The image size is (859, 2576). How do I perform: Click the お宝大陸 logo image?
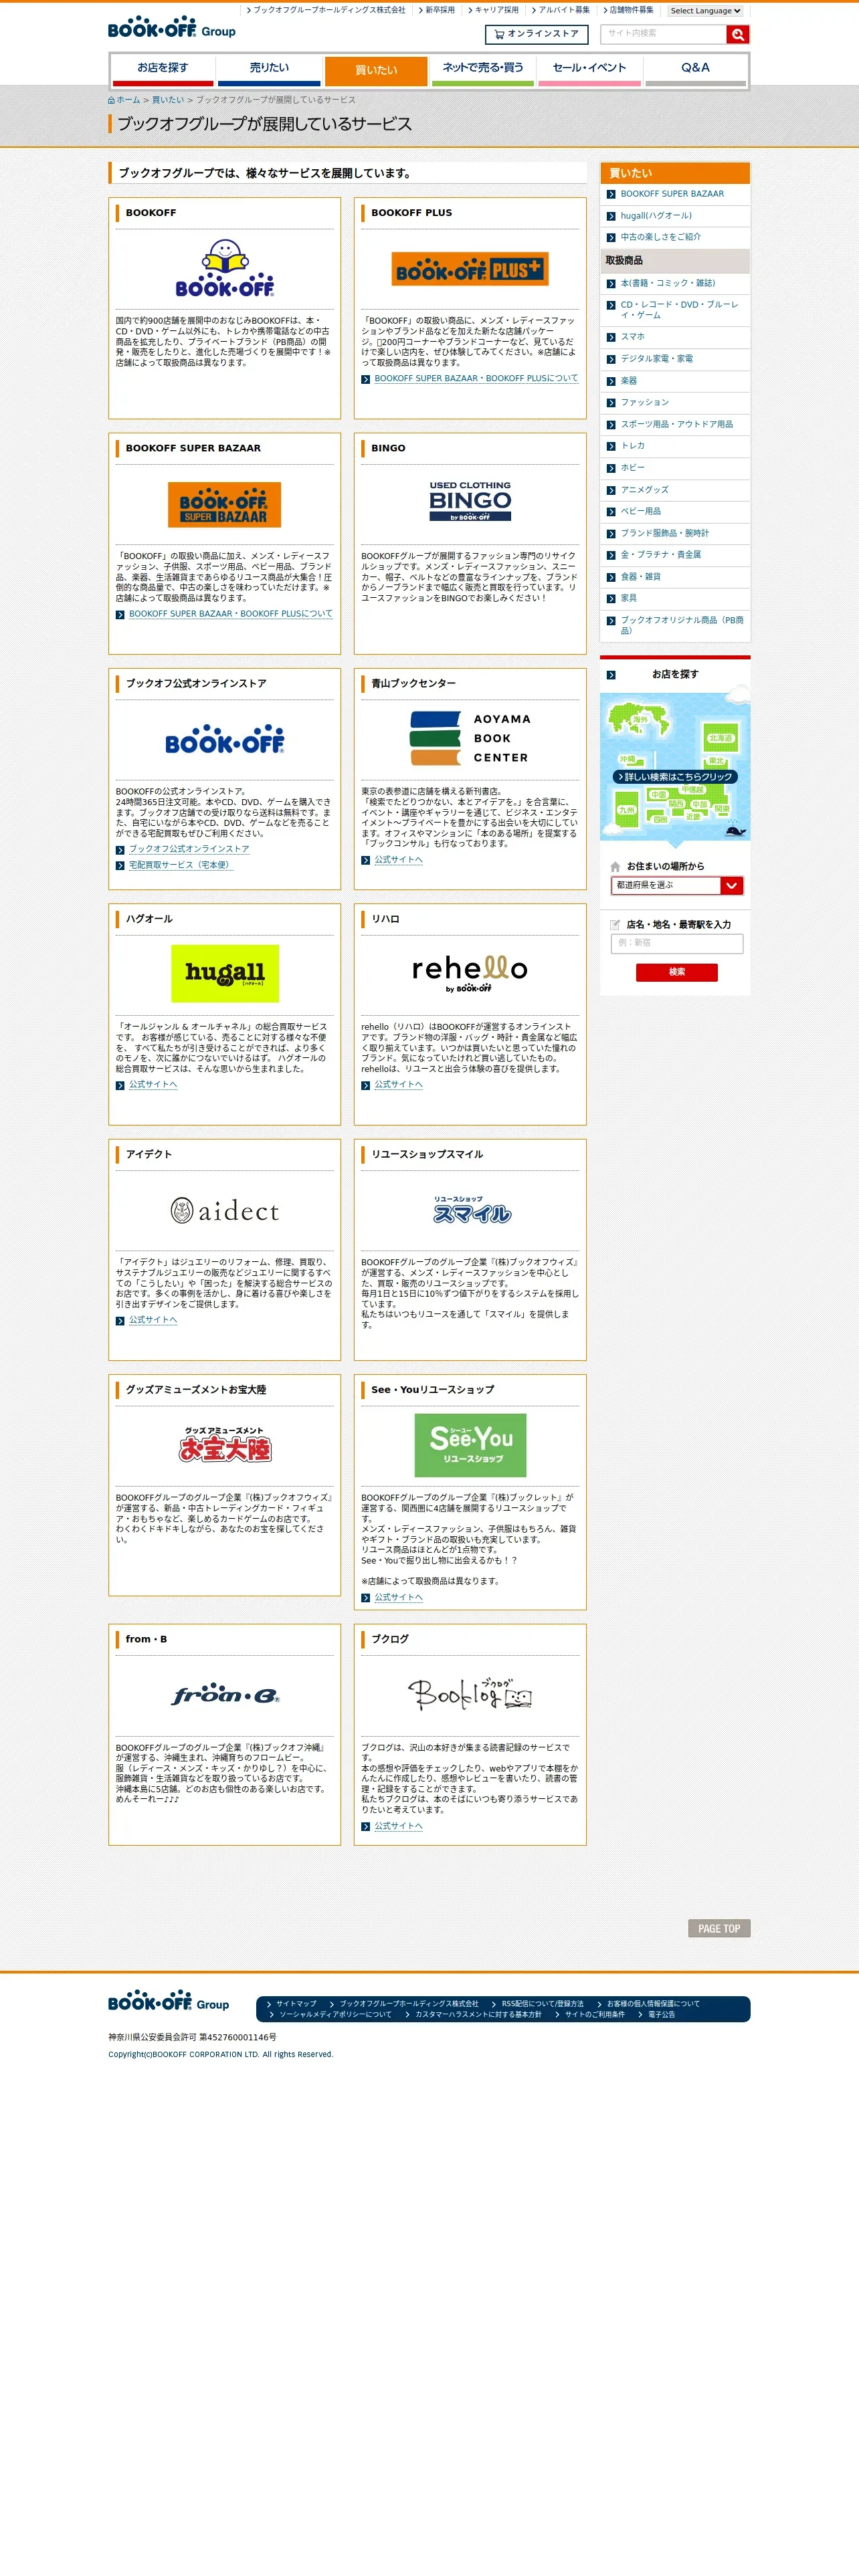coord(225,1445)
